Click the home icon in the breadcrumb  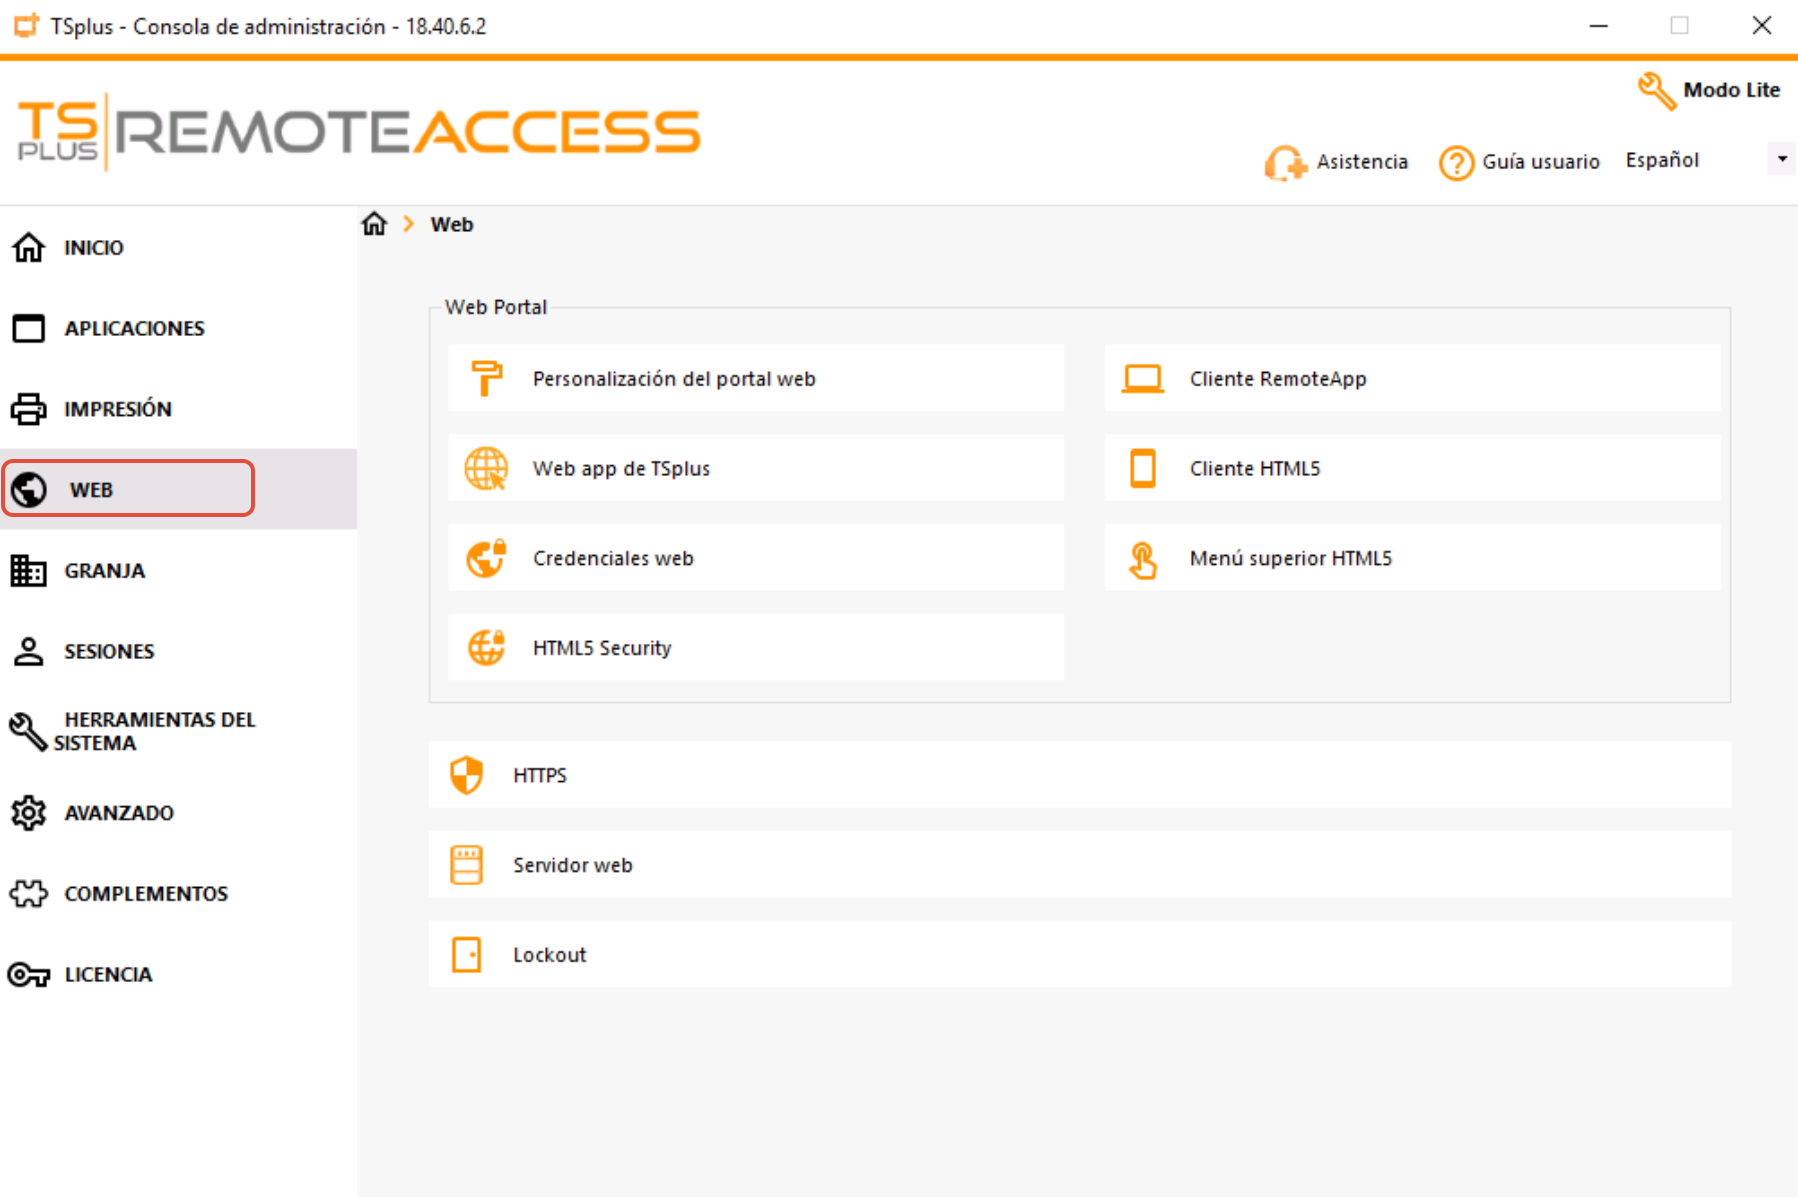(x=374, y=224)
